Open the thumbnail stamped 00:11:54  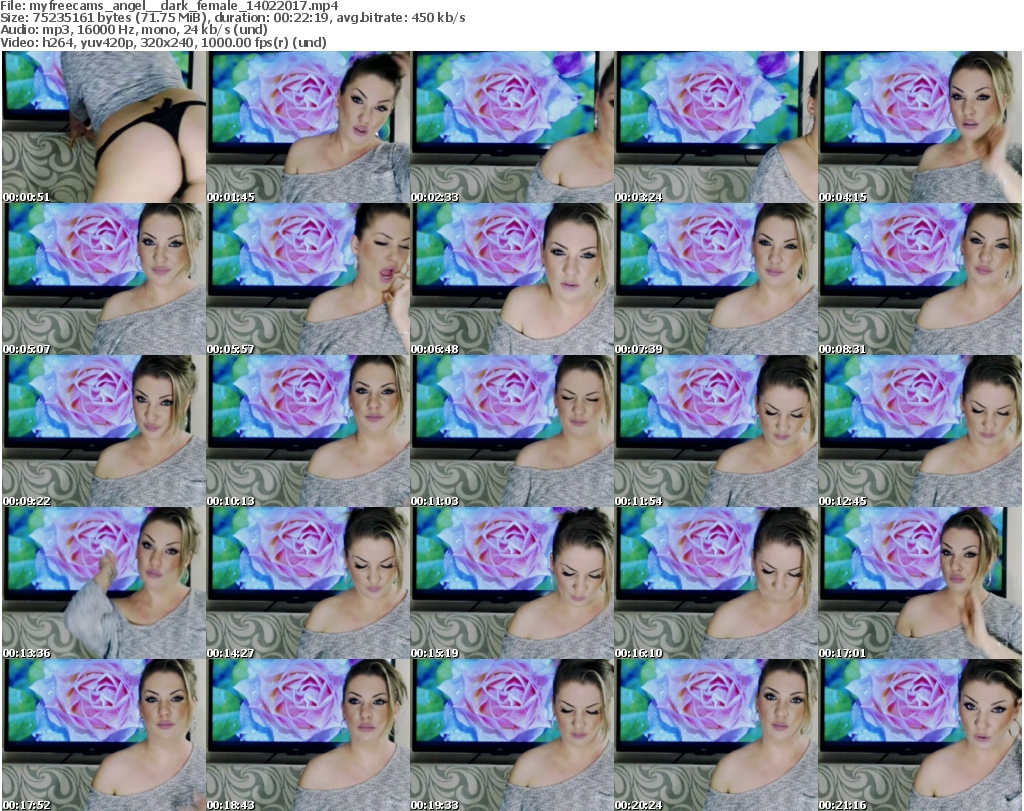716,431
